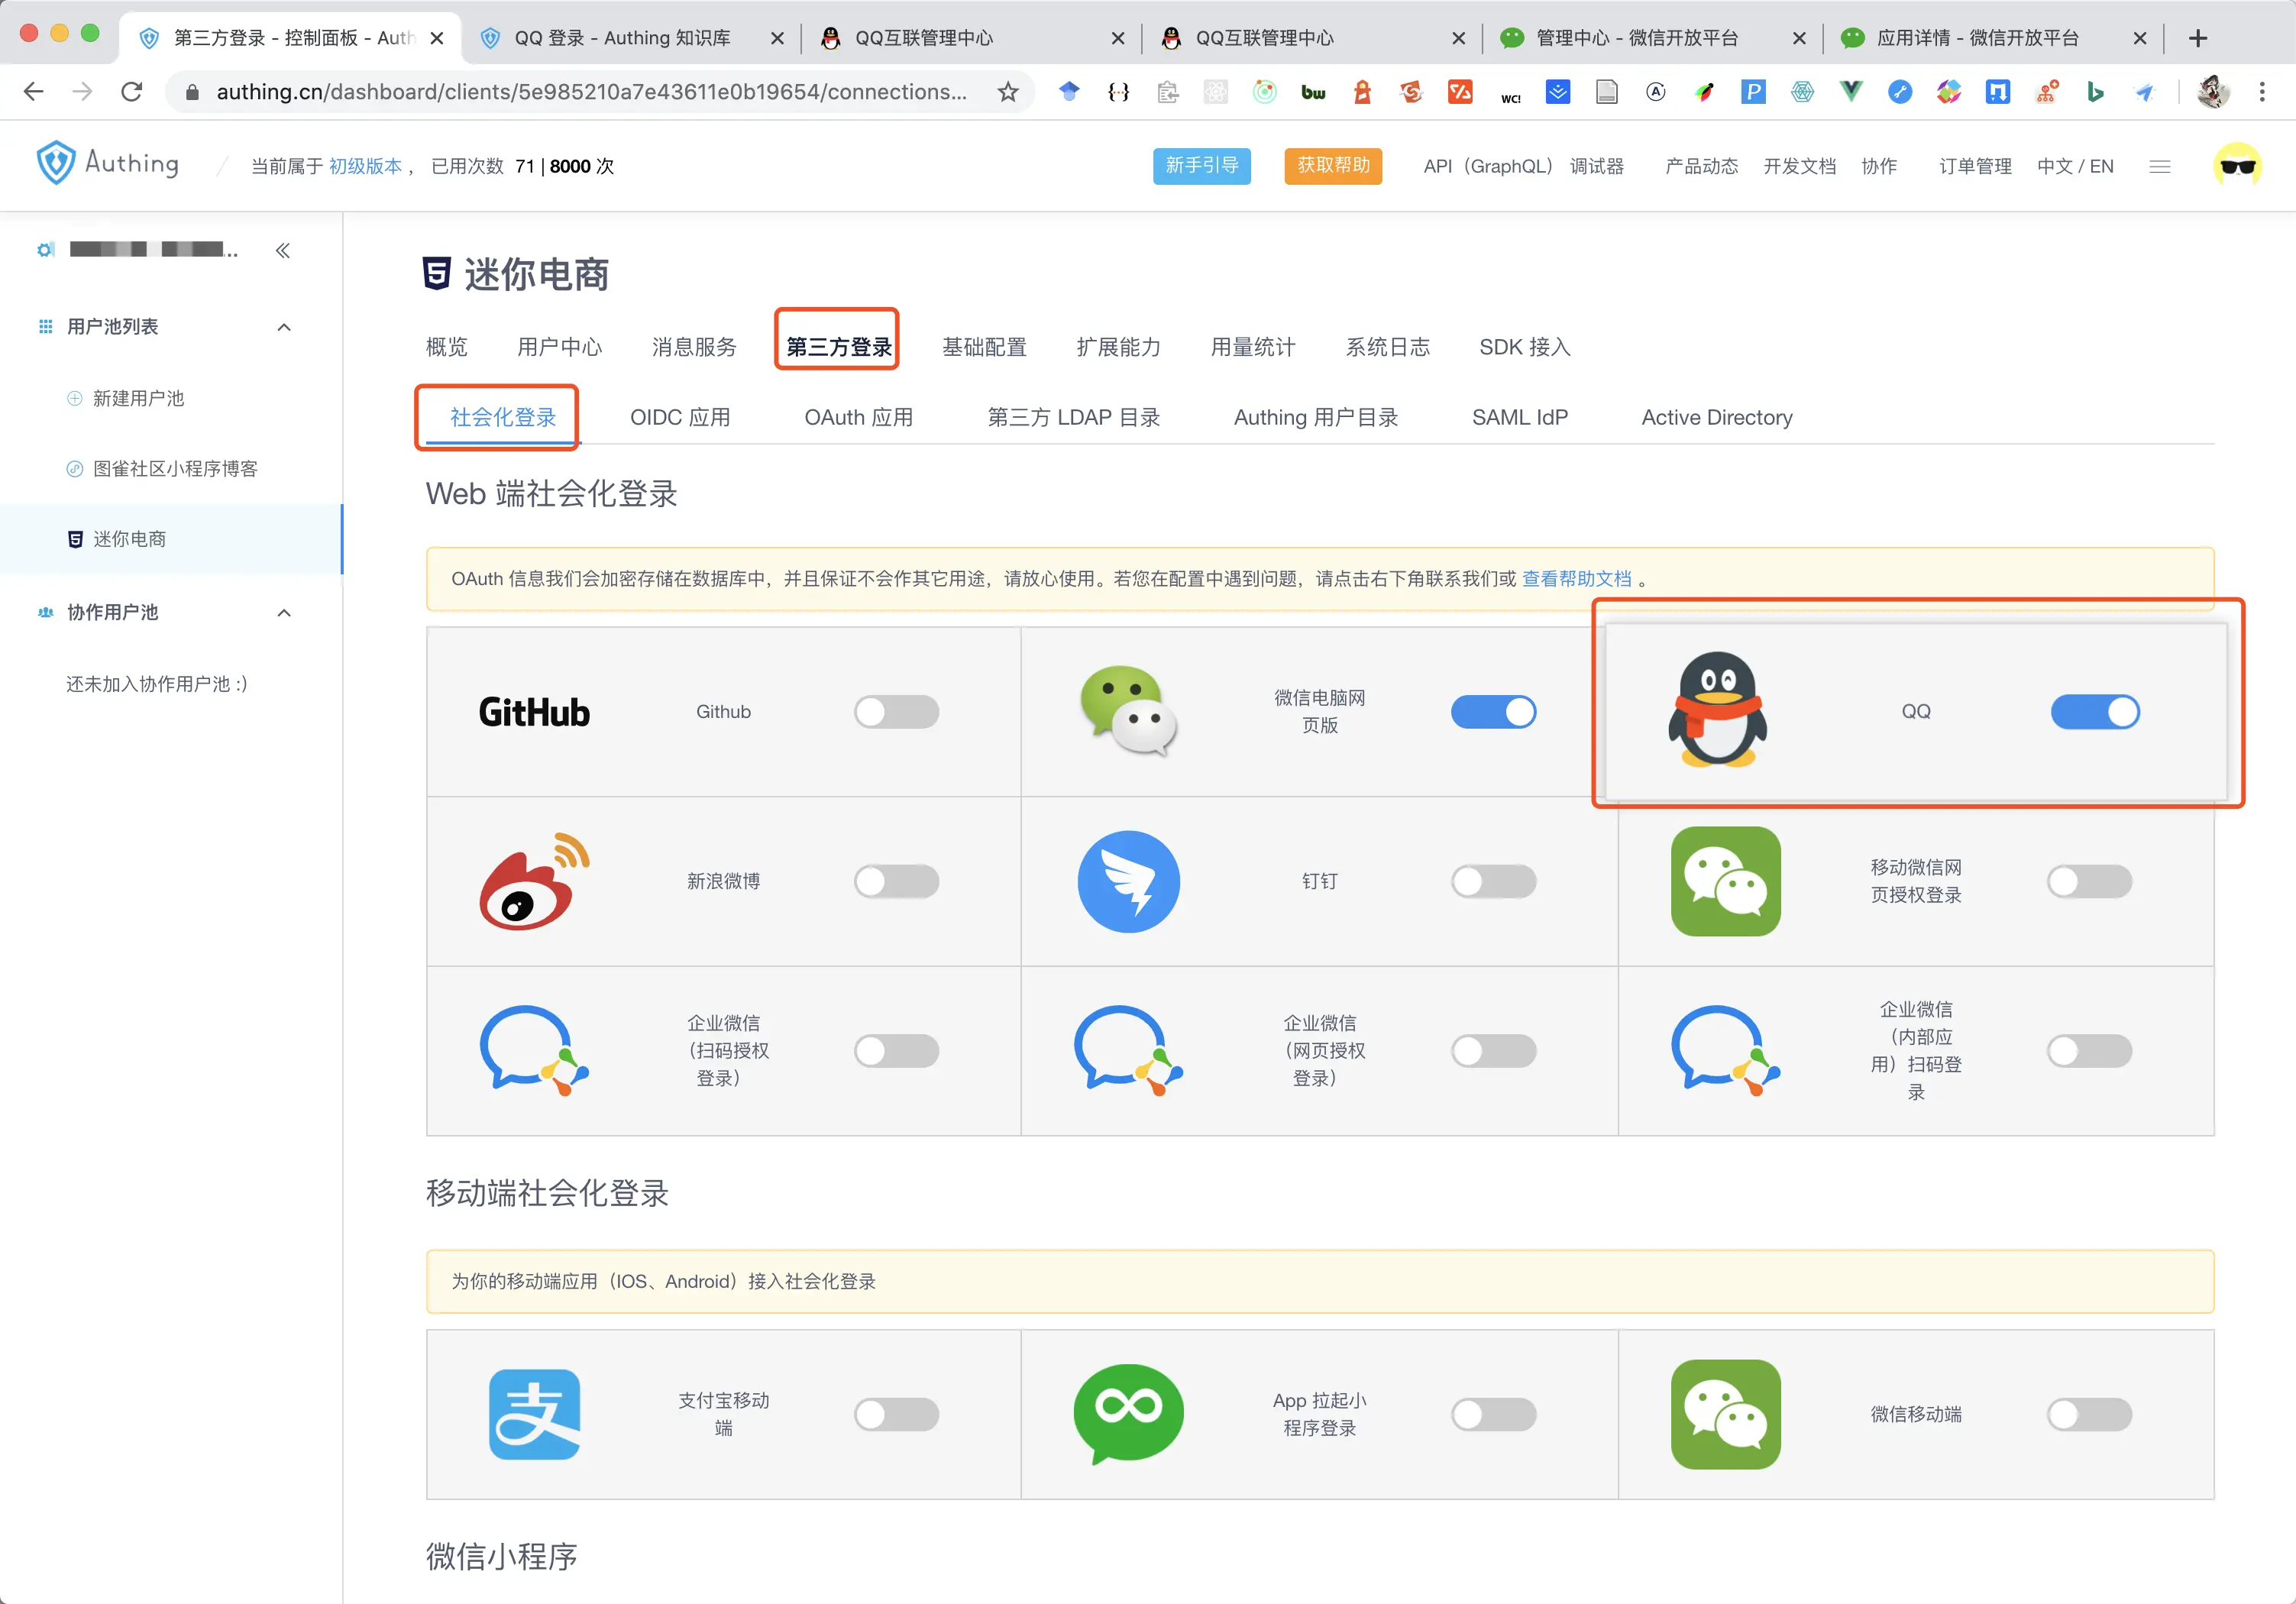2296x1604 pixels.
Task: Open the sunglasses avatar user menu
Action: click(2237, 166)
